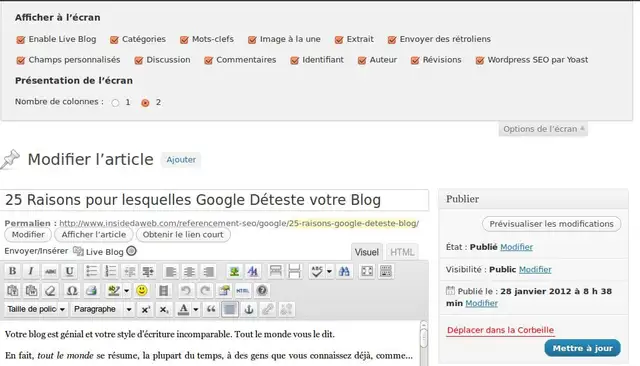Switch to the Visuel editor tab
Image resolution: width=640 pixels, height=366 pixels.
tap(367, 252)
